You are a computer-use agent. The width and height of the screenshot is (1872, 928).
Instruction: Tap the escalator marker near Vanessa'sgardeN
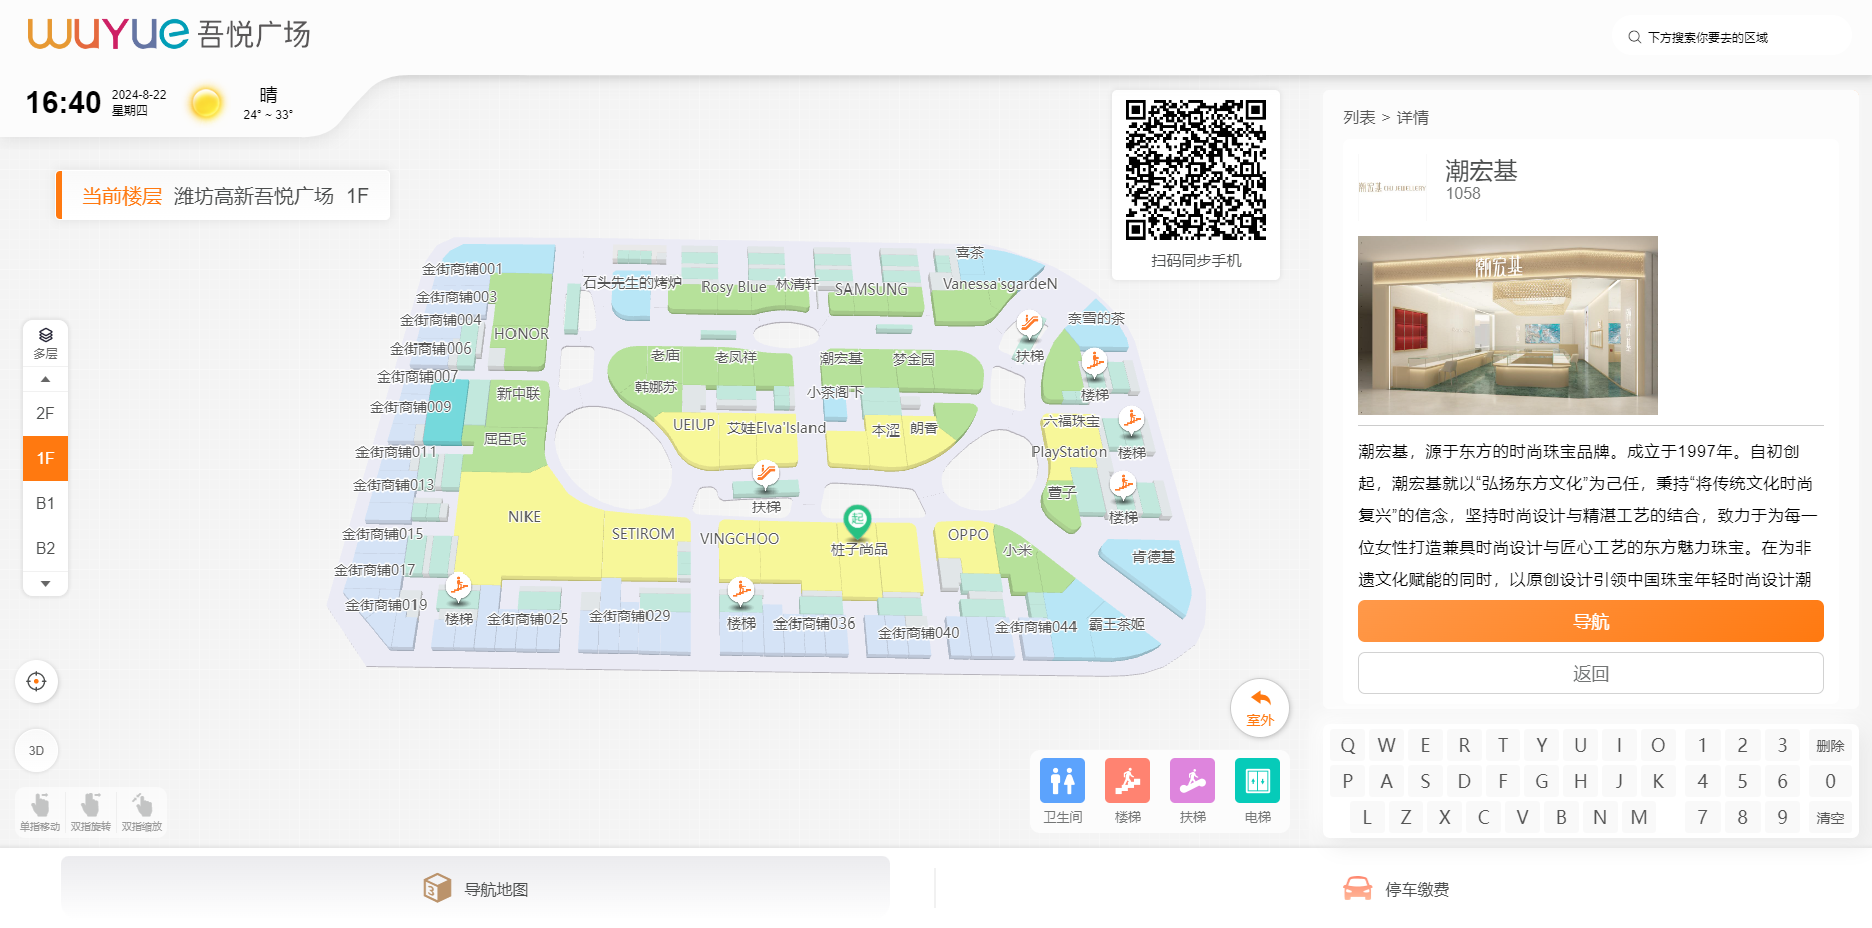click(x=1029, y=325)
